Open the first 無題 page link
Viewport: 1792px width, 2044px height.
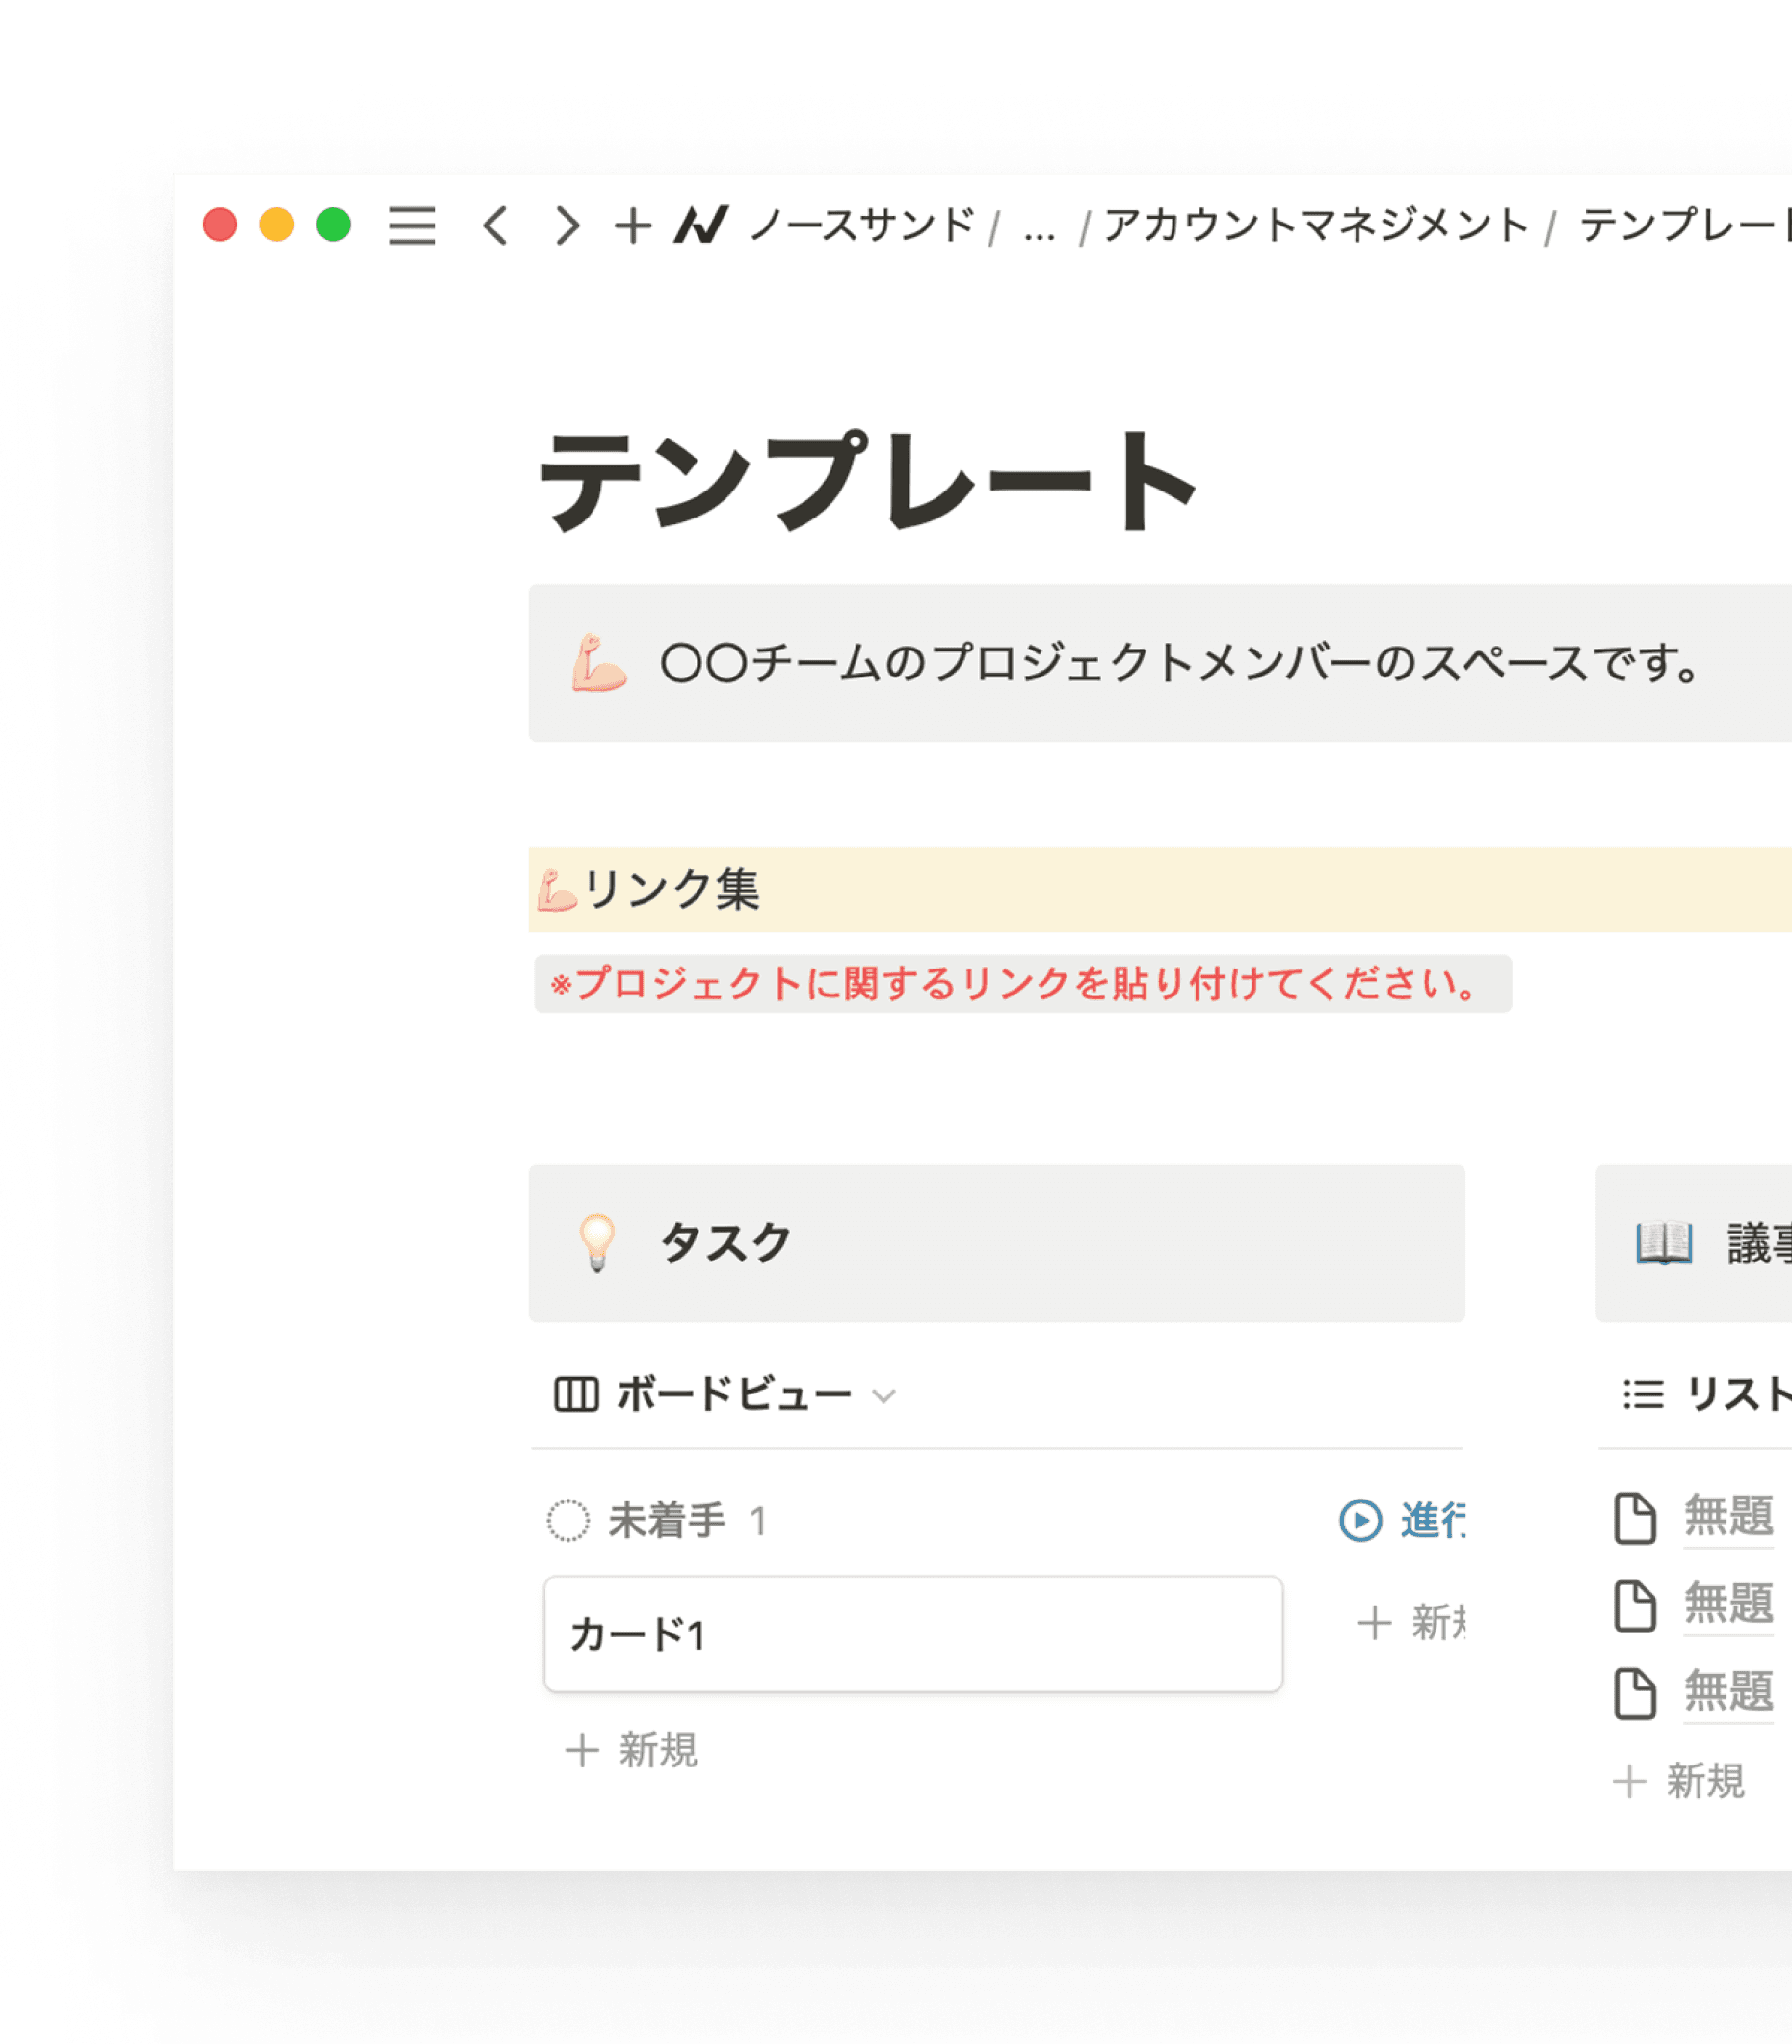point(1727,1516)
